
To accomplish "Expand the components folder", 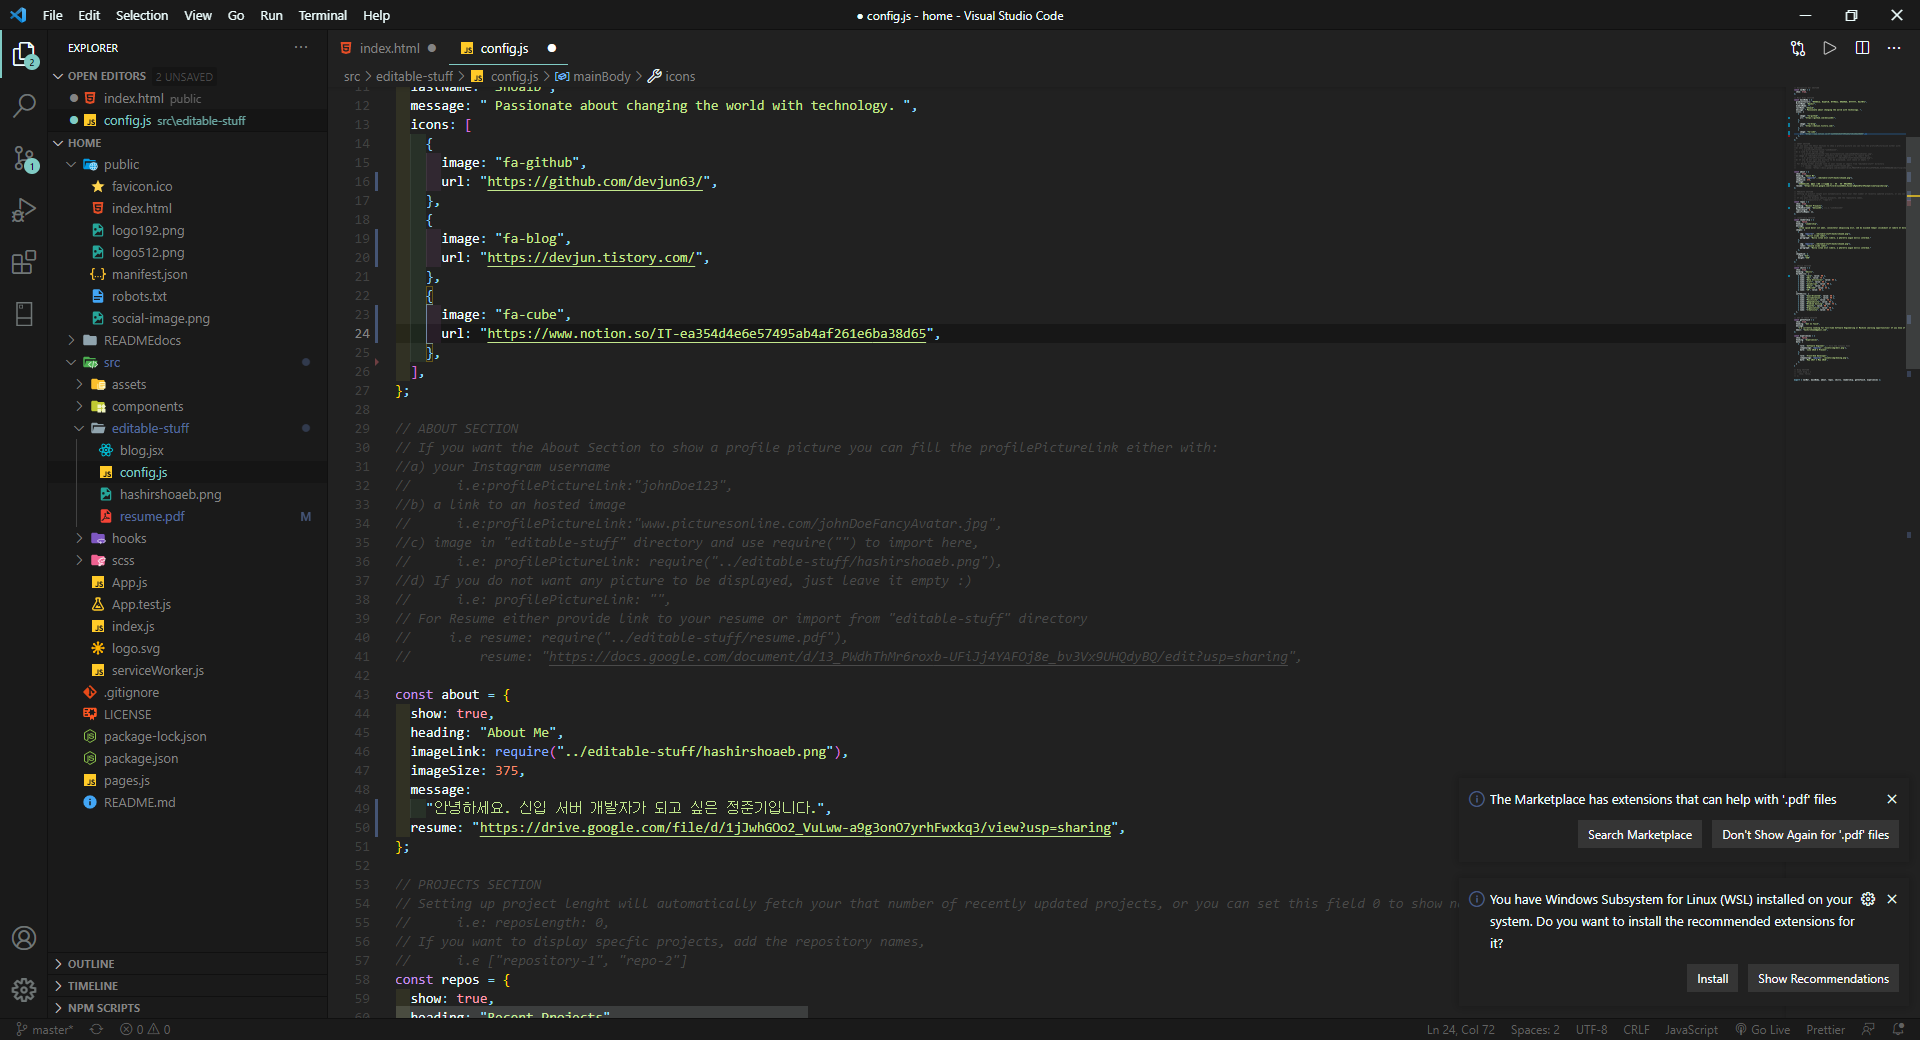I will (x=79, y=406).
